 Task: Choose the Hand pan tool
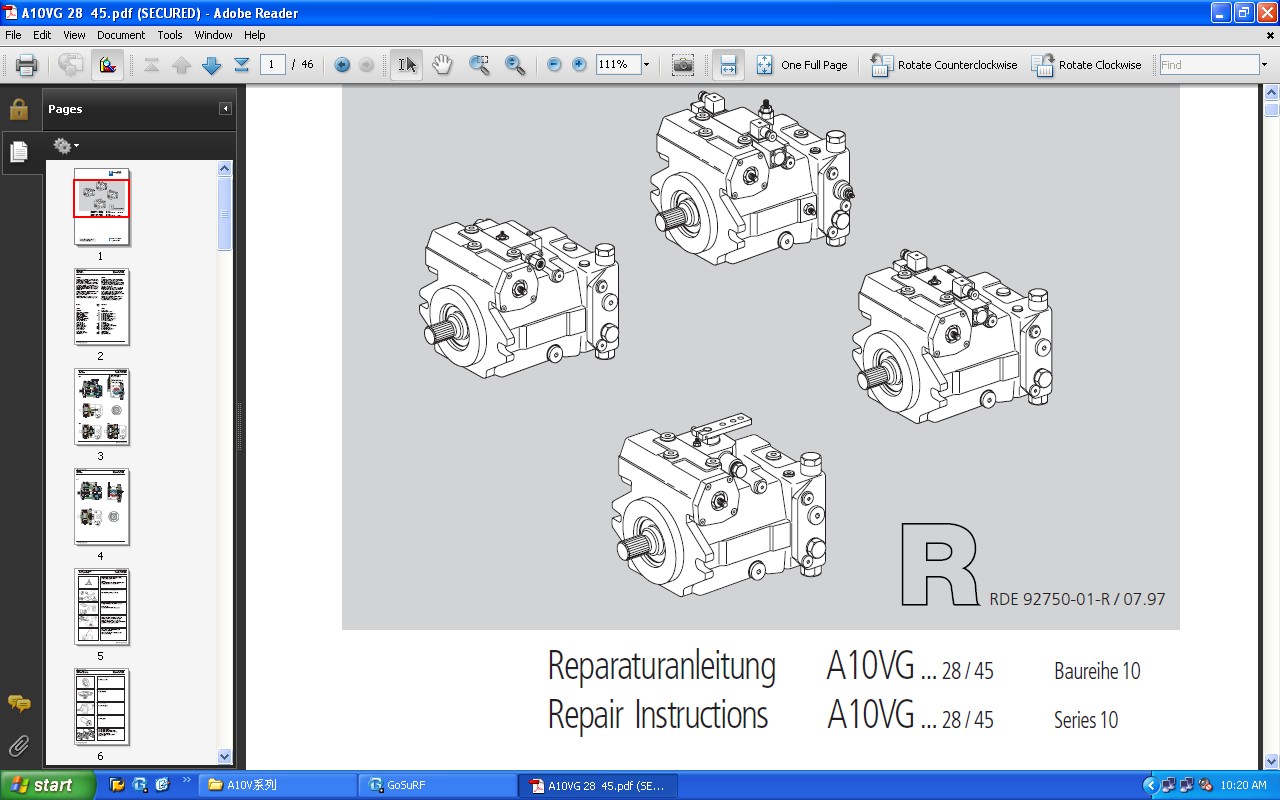[x=442, y=65]
